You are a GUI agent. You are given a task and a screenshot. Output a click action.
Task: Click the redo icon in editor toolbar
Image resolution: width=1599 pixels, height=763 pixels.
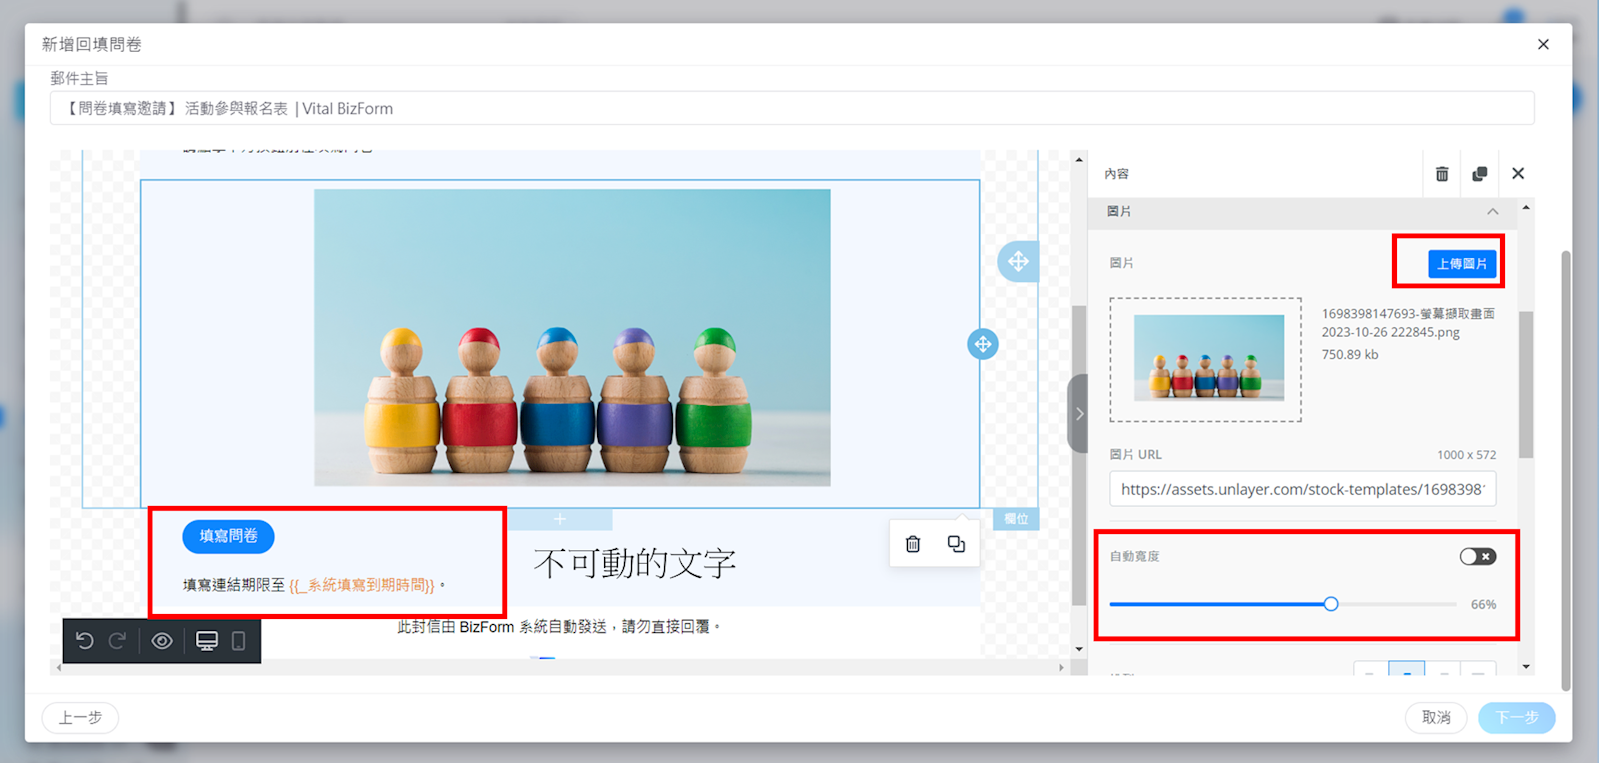117,641
